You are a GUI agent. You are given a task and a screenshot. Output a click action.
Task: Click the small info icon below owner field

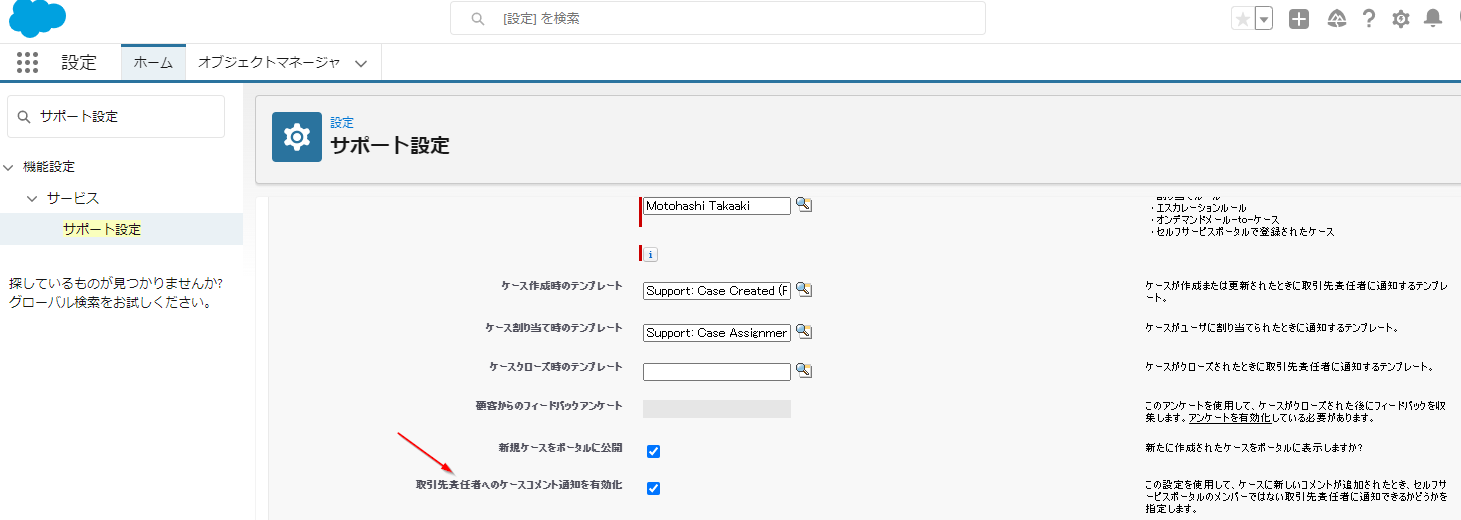[650, 254]
